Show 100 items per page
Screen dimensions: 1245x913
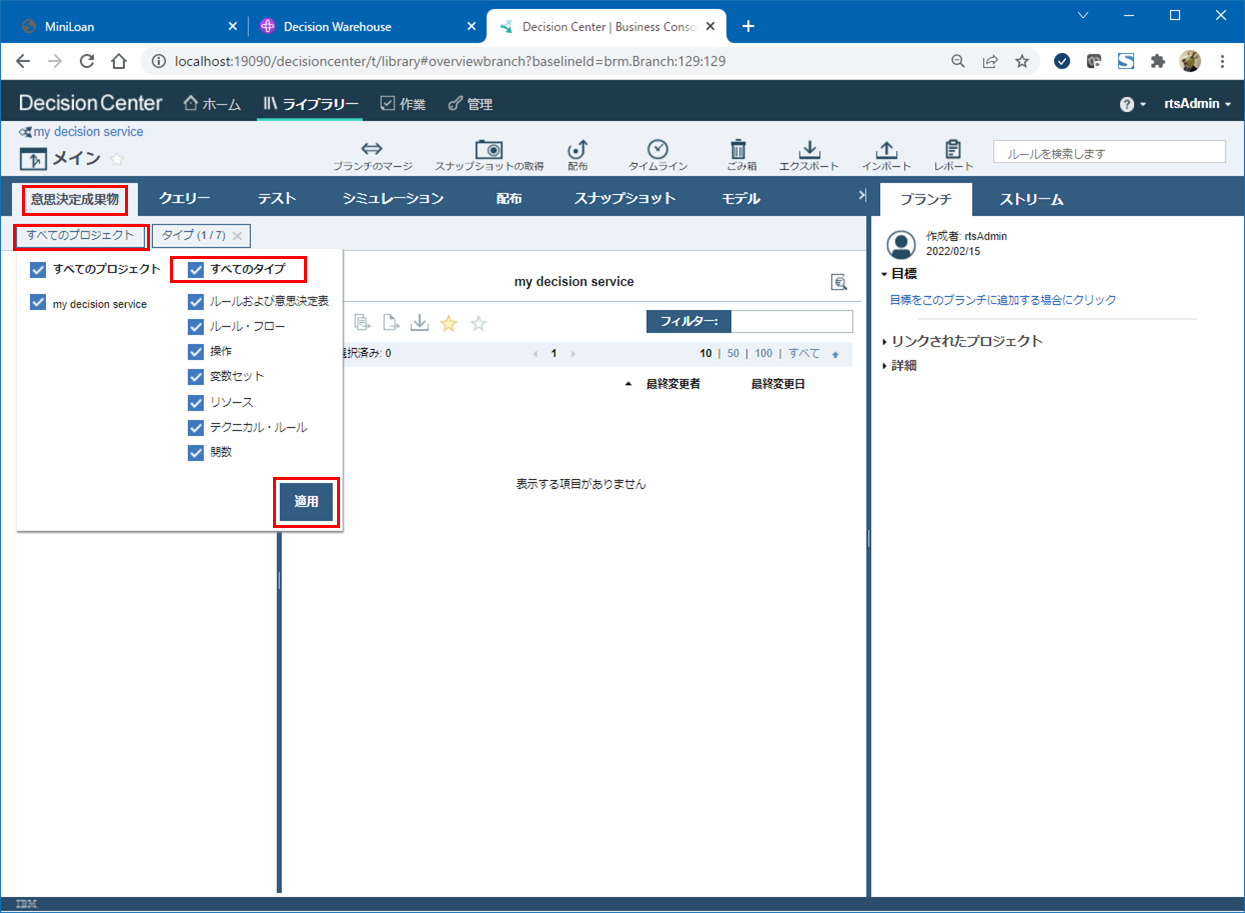[x=764, y=354]
